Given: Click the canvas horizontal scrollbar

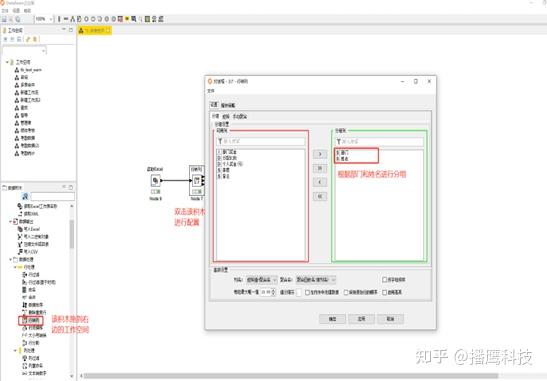Looking at the screenshot, I should click(x=291, y=376).
